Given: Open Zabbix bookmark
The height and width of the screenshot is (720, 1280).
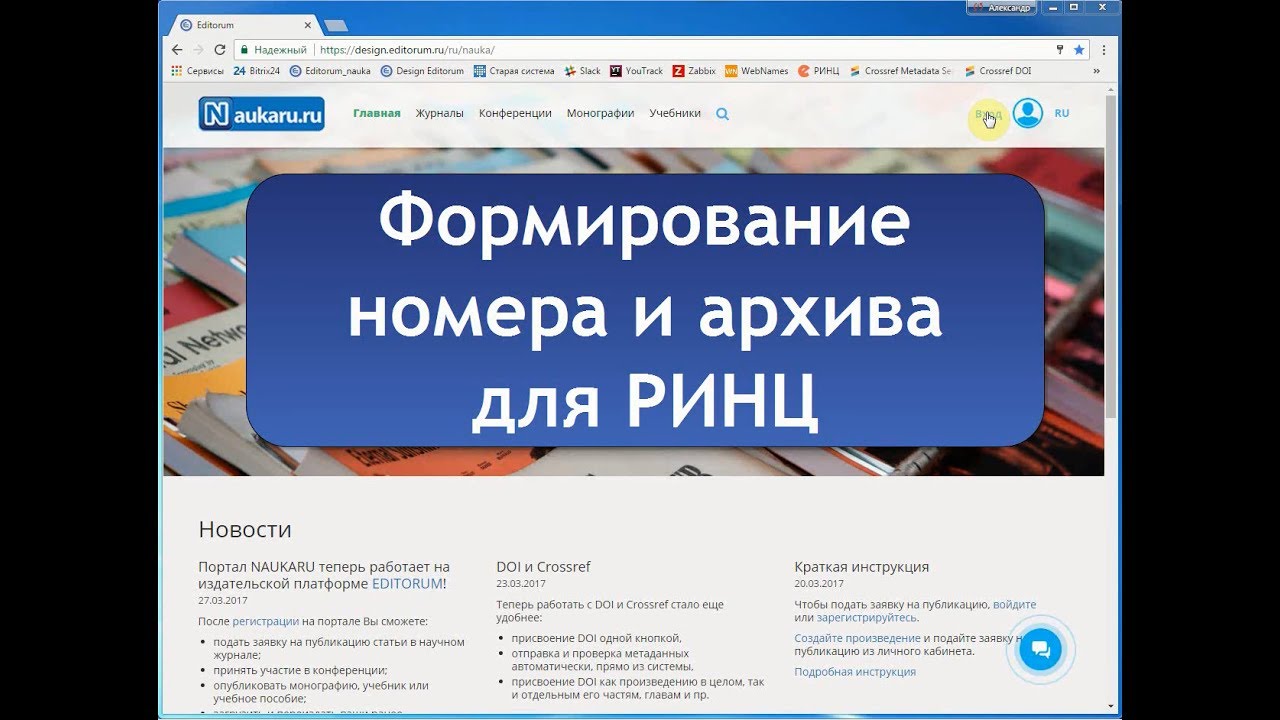Looking at the screenshot, I should tap(694, 71).
